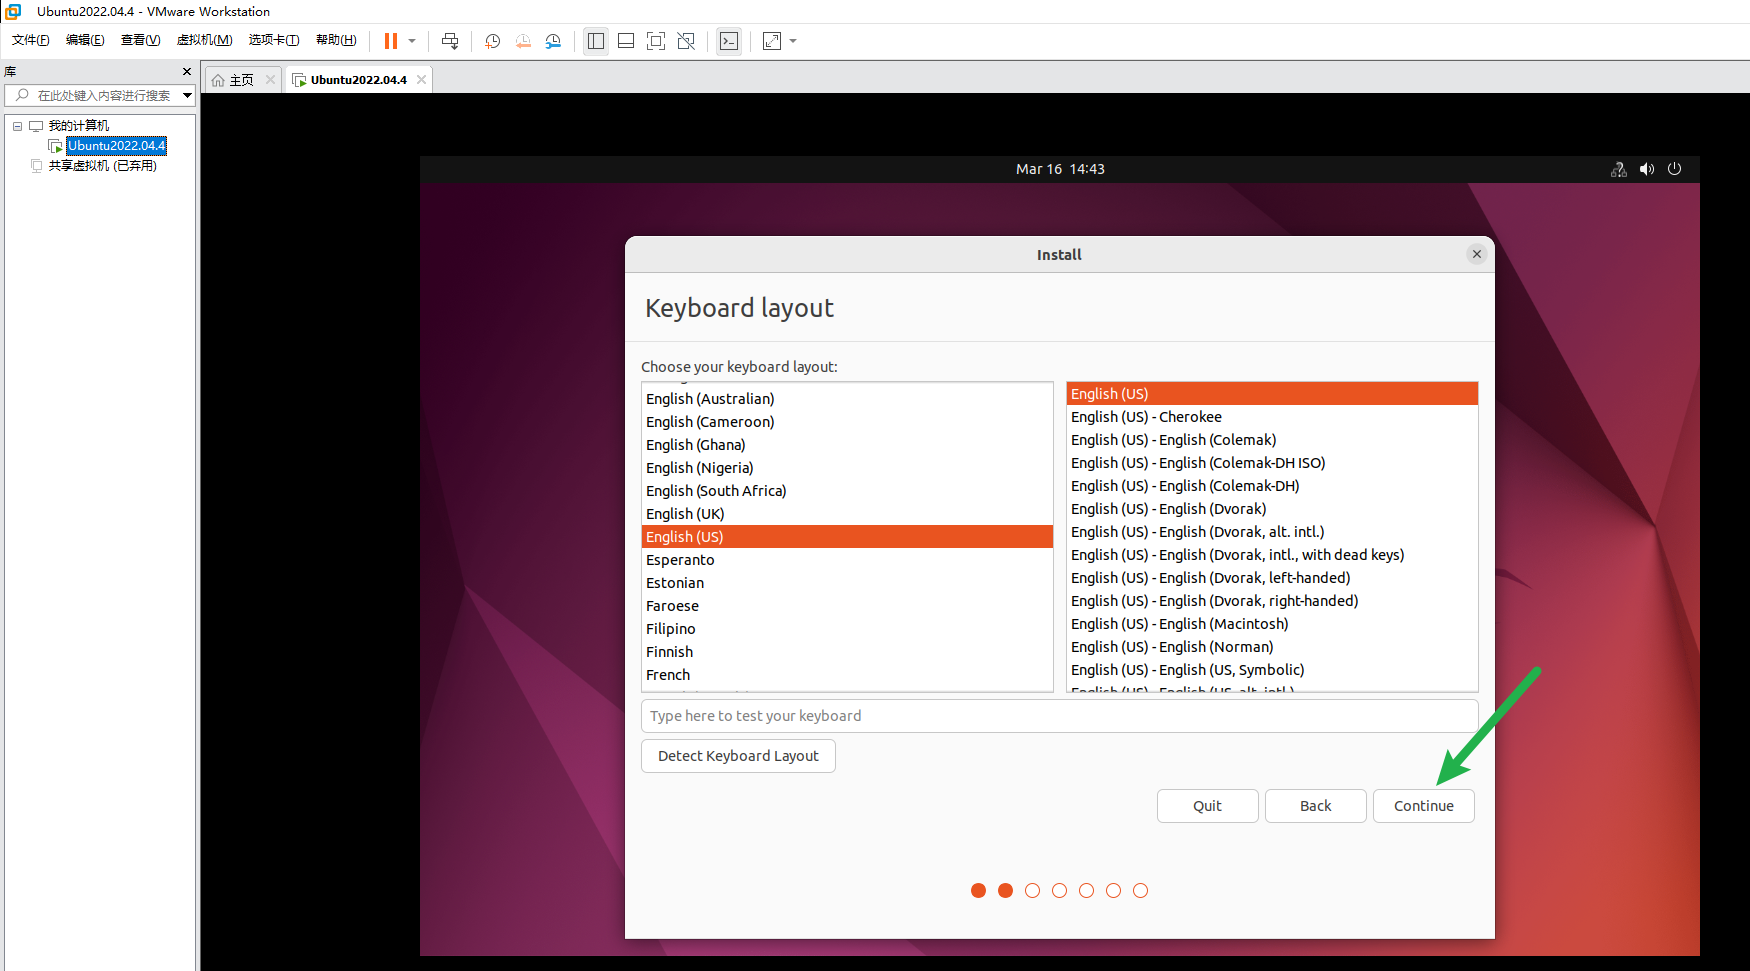The height and width of the screenshot is (971, 1750).
Task: Close the 库 library panel
Action: (x=186, y=72)
